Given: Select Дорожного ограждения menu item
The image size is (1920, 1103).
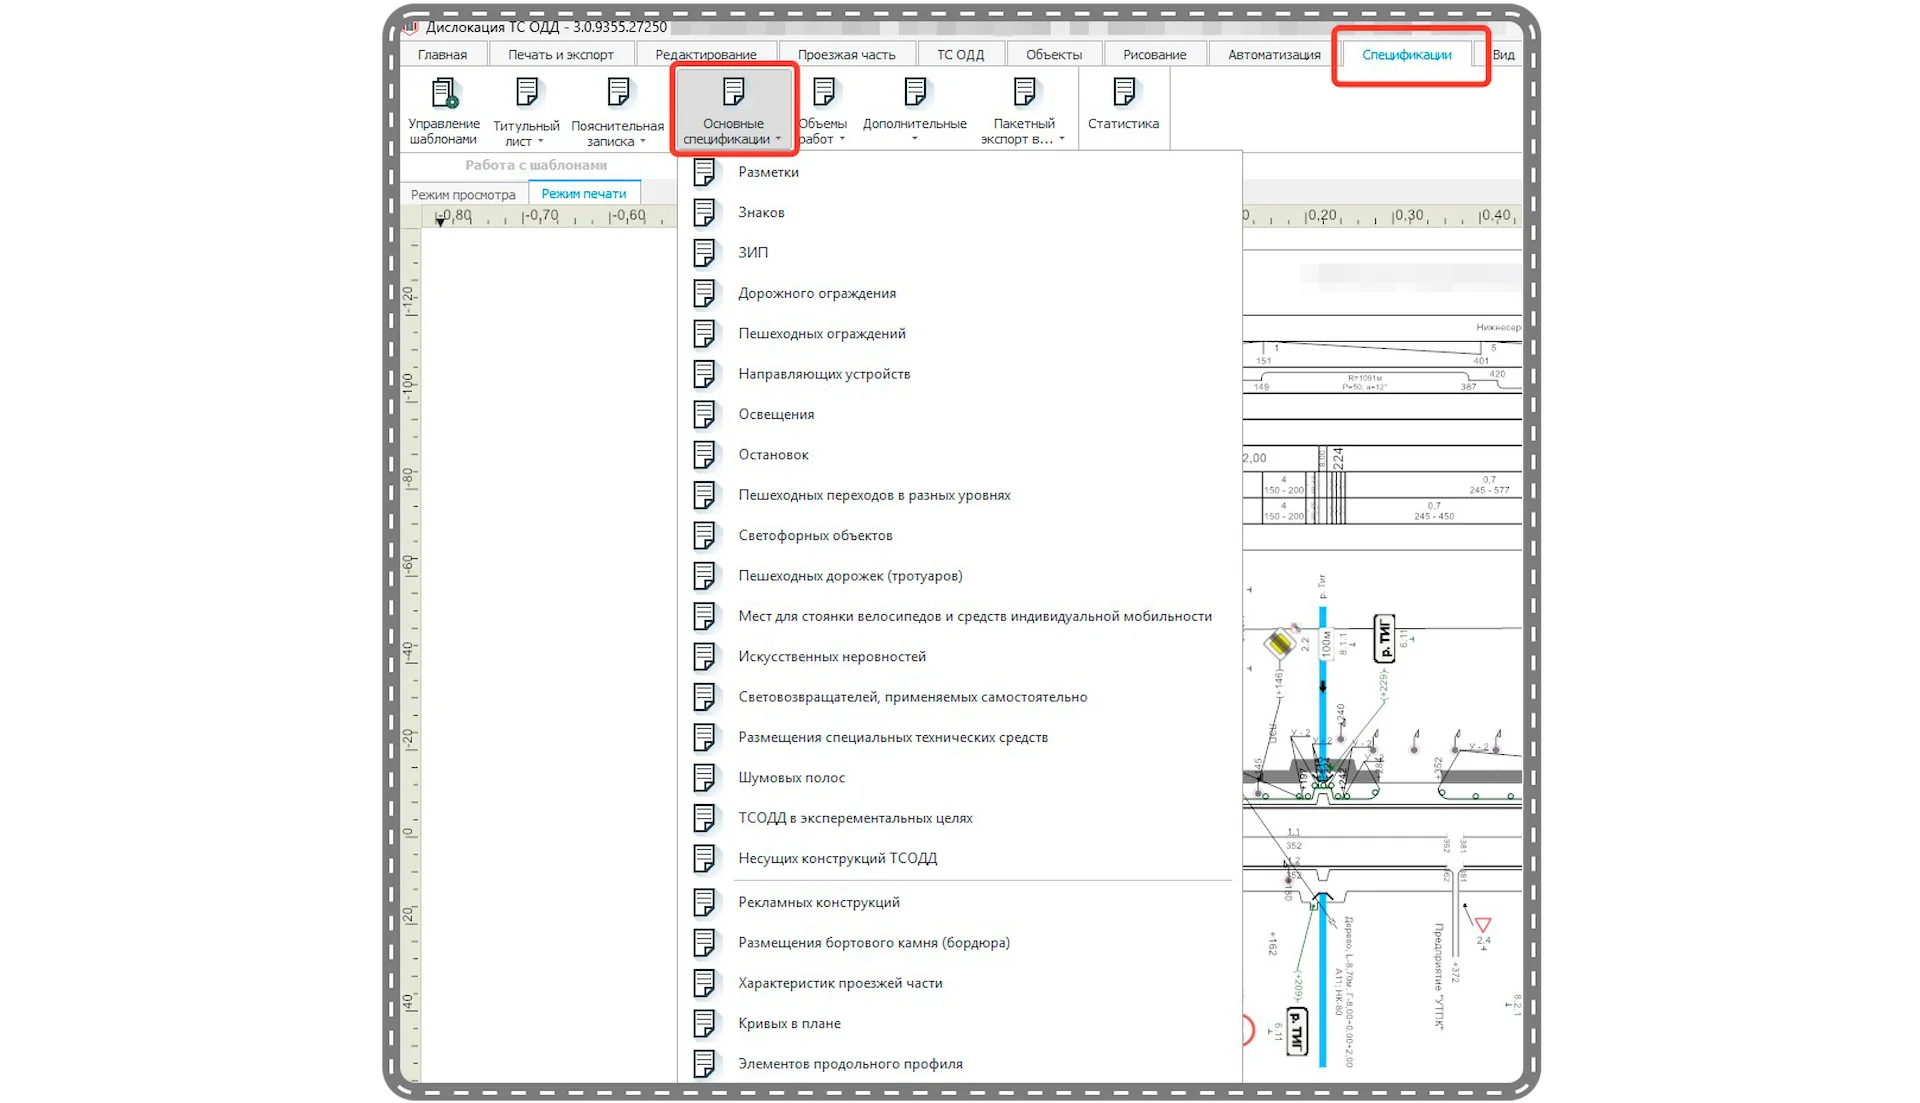Looking at the screenshot, I should tap(816, 293).
